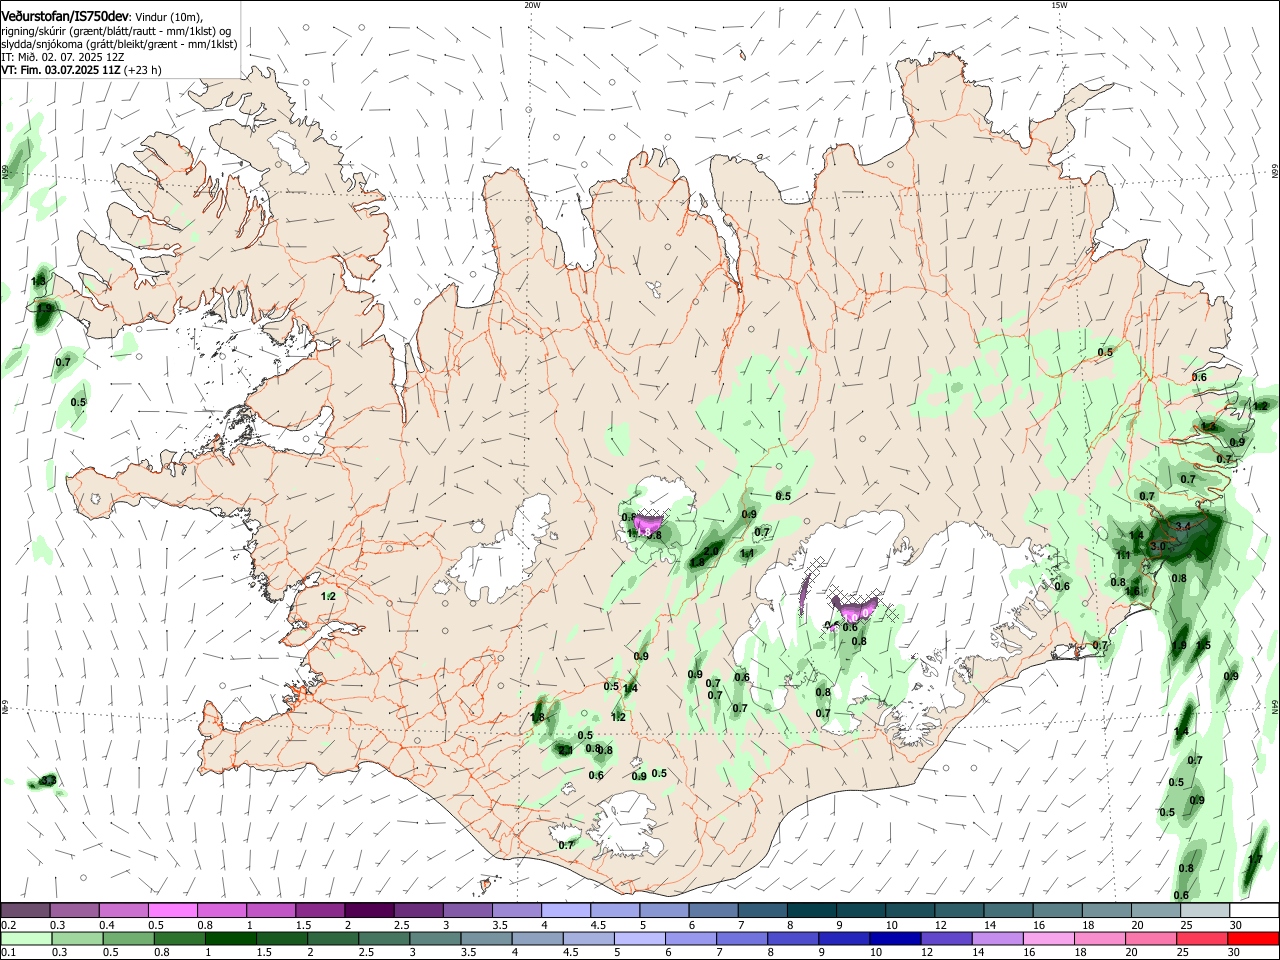
Task: Click the 'VT: Fim. 03.07.2025 11Z' valid time
Action: point(61,70)
